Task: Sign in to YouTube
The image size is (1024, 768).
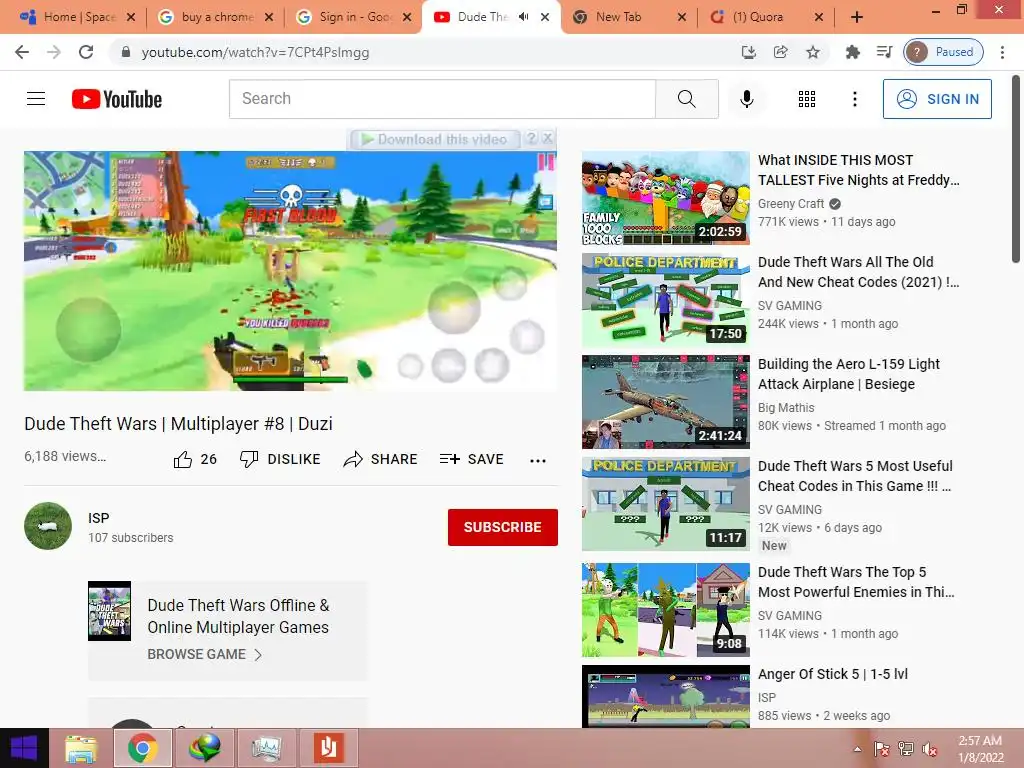Action: point(936,99)
